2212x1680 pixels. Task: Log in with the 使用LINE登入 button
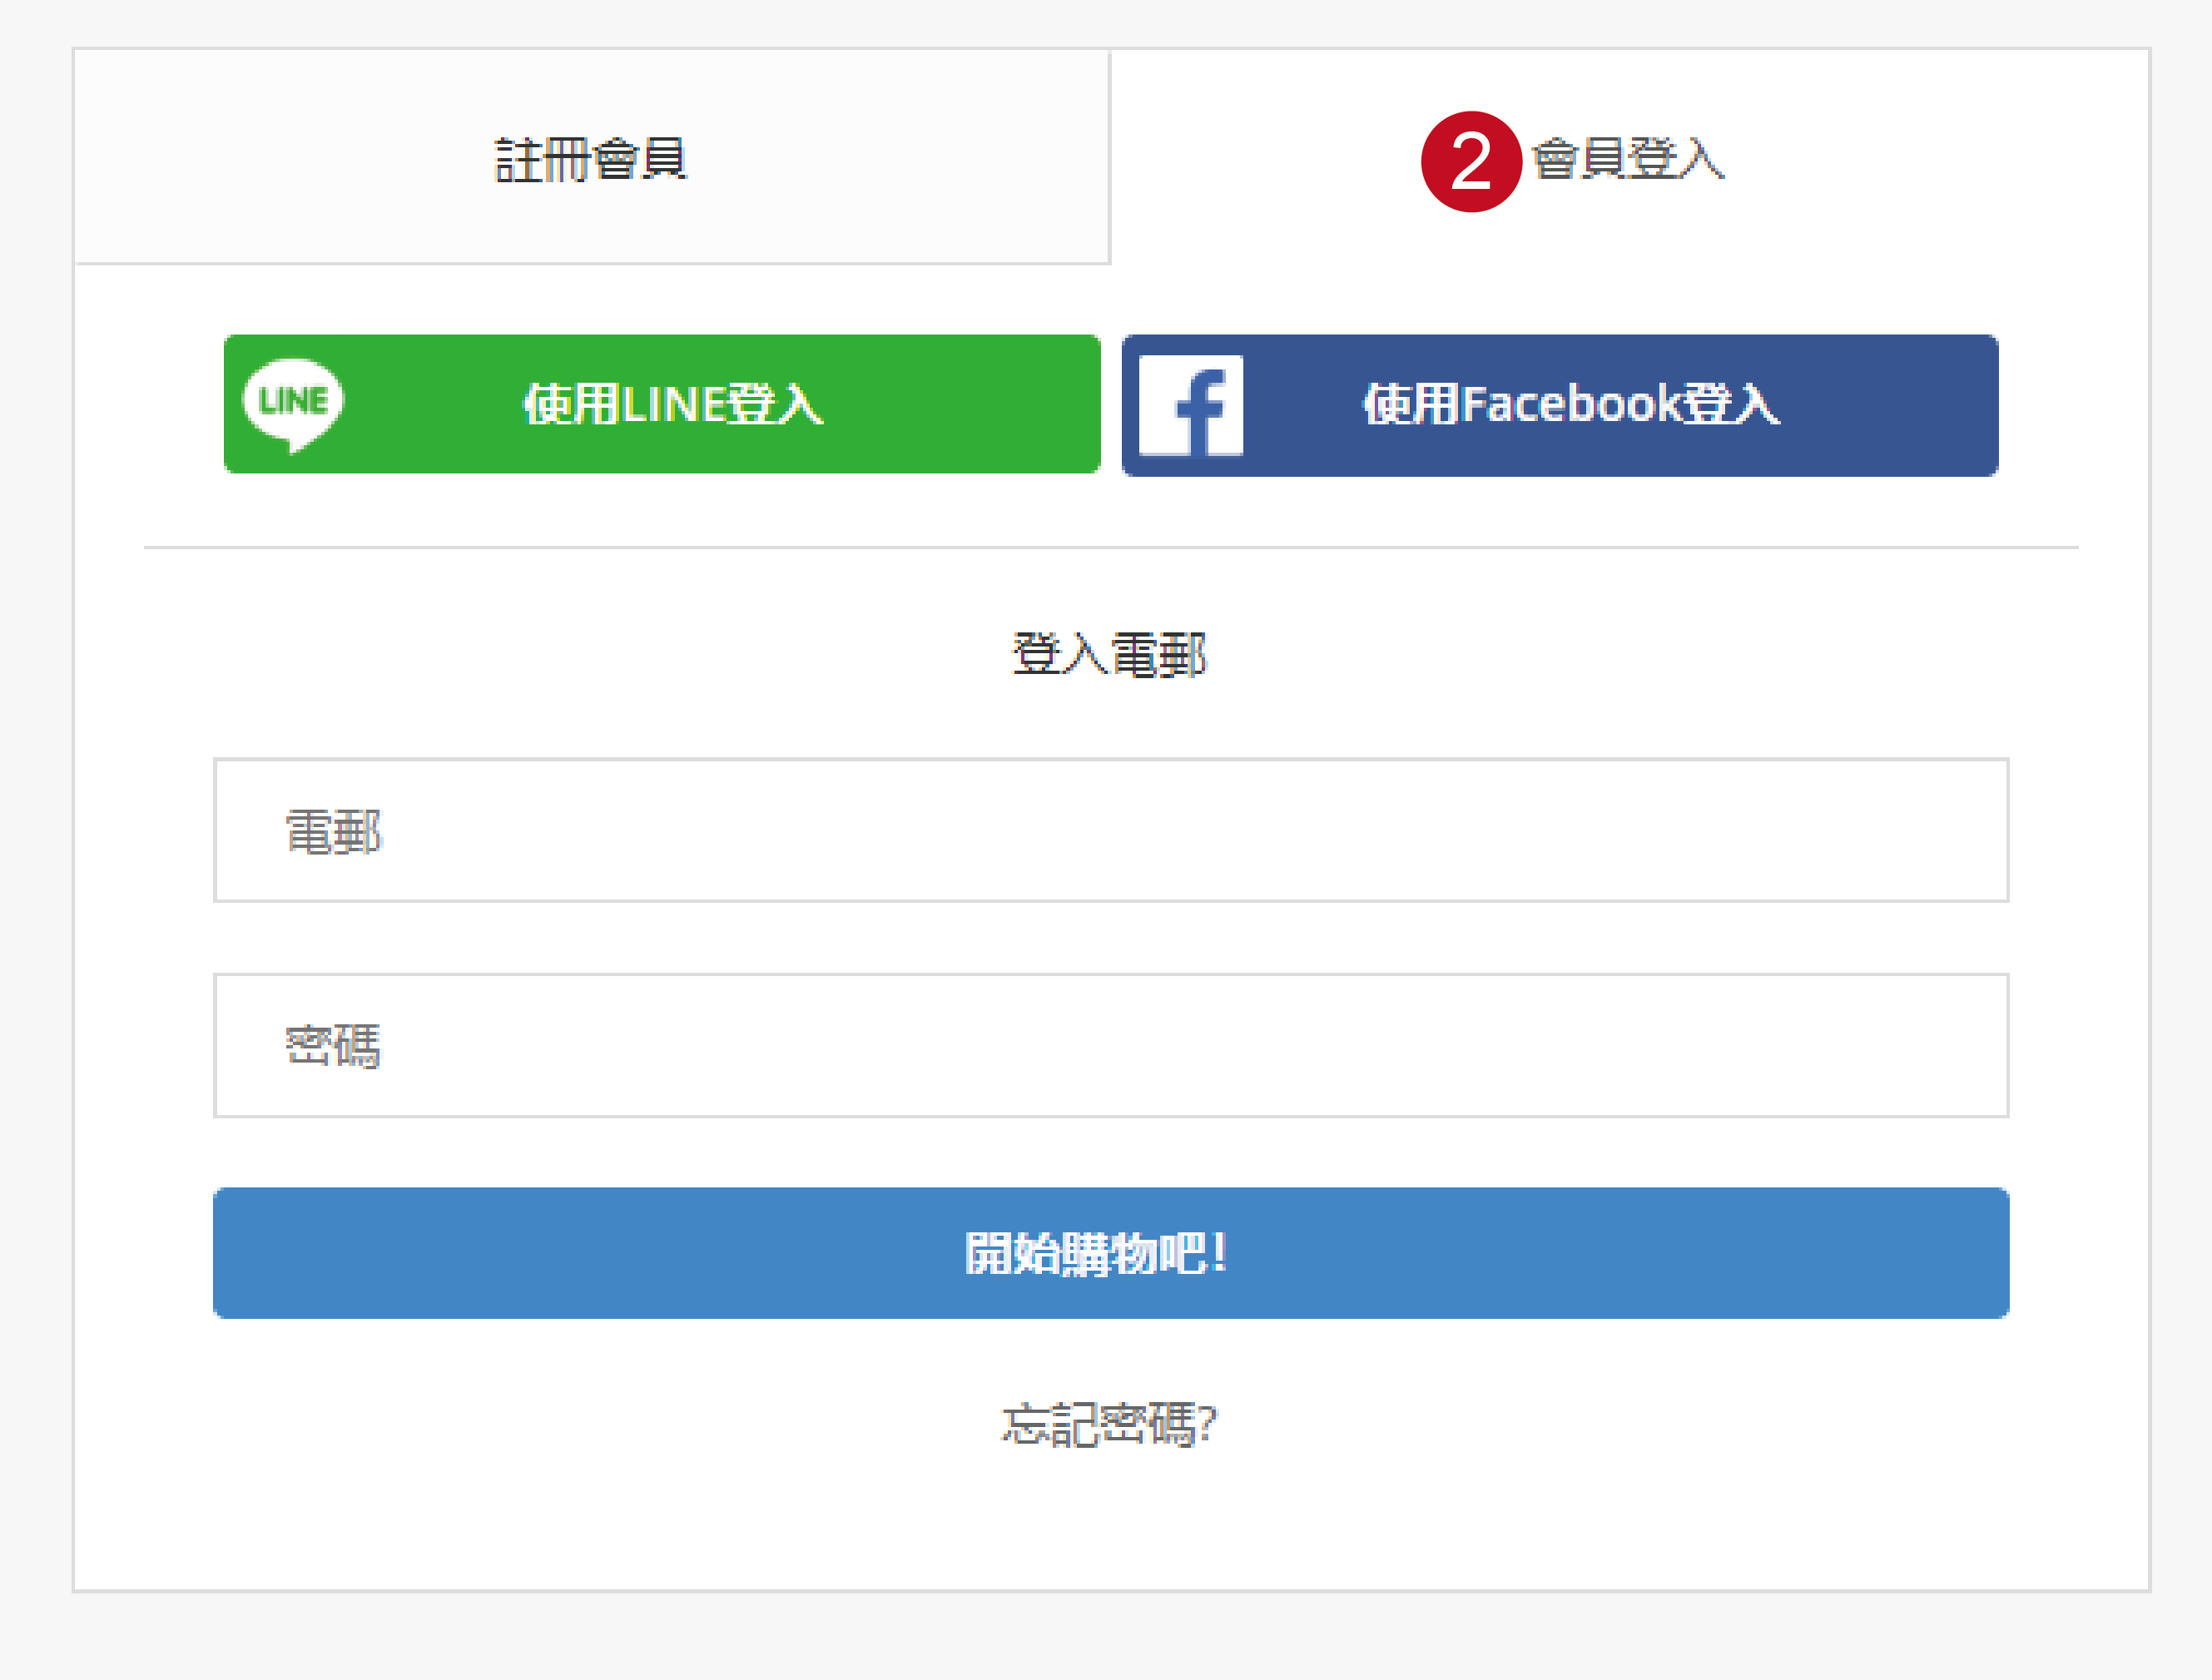(661, 404)
